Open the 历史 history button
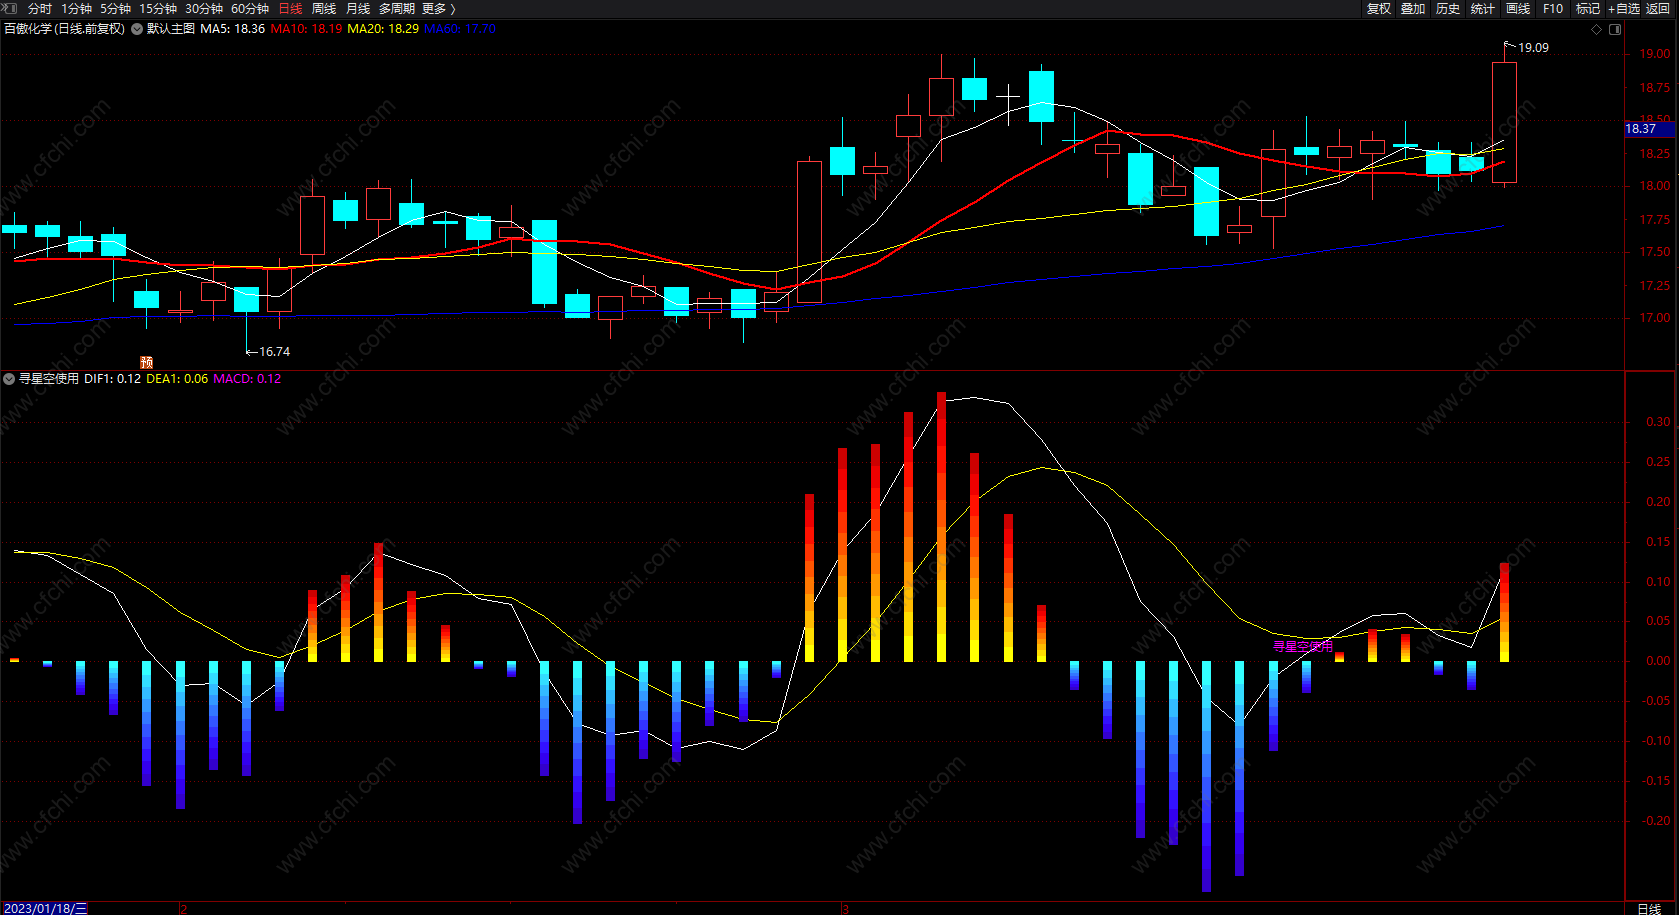 [1448, 9]
